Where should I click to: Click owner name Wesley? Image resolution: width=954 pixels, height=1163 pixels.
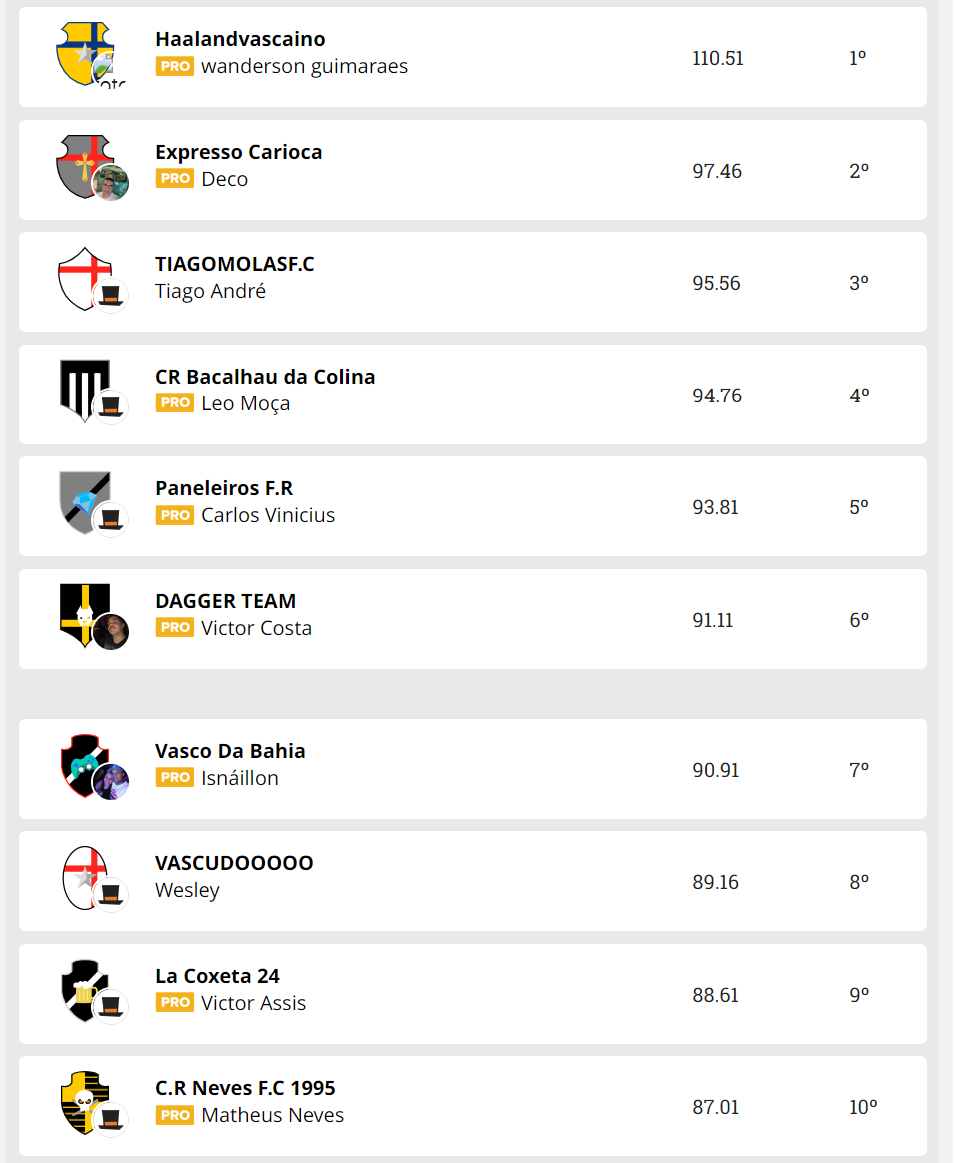(187, 891)
